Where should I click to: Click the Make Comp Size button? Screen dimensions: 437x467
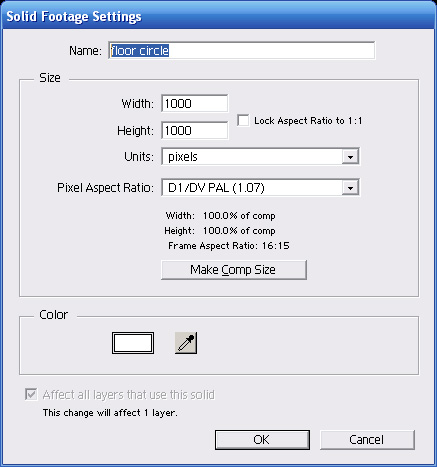(x=234, y=270)
